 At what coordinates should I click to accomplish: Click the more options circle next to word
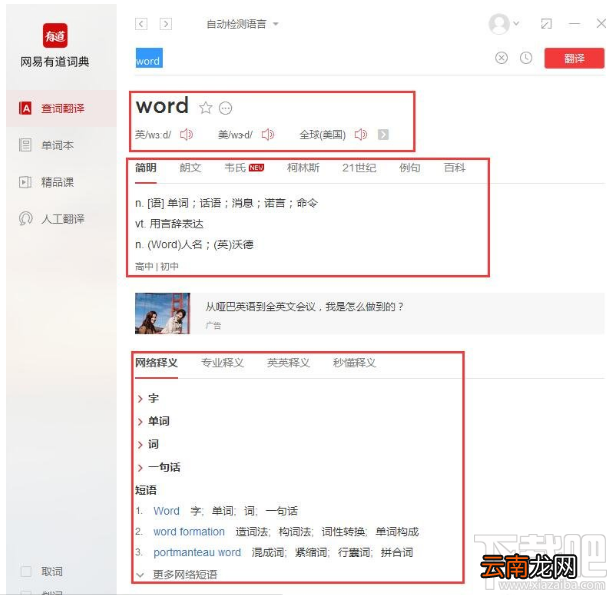click(x=226, y=108)
